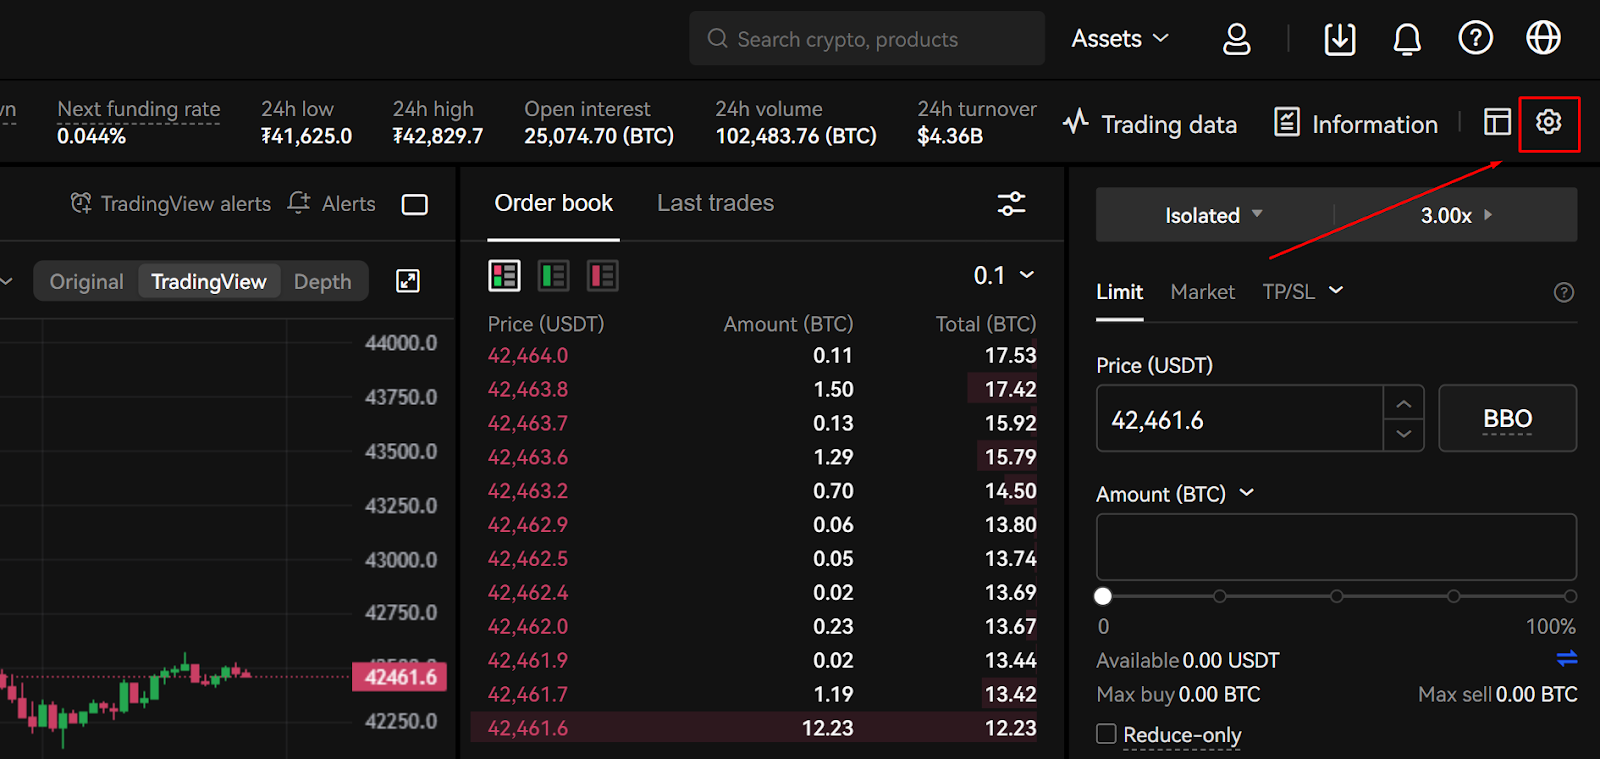Expand chart to fullscreen icon
This screenshot has height=759, width=1600.
coord(408,281)
